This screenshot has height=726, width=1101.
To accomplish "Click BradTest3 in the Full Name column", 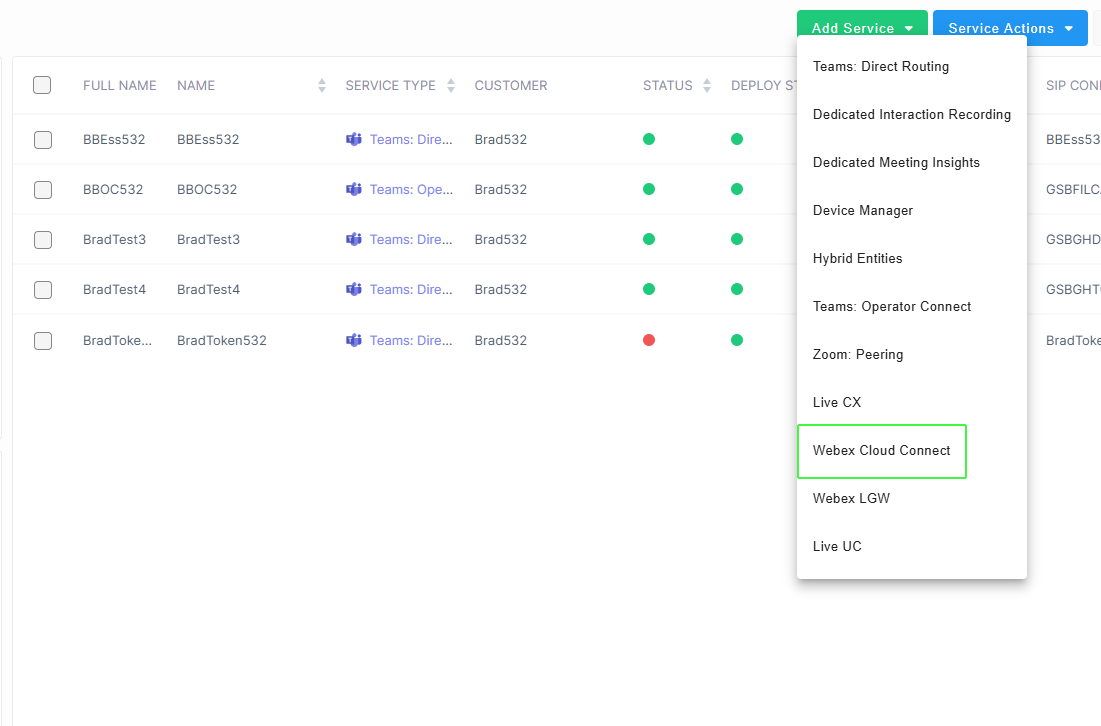I will tap(114, 239).
